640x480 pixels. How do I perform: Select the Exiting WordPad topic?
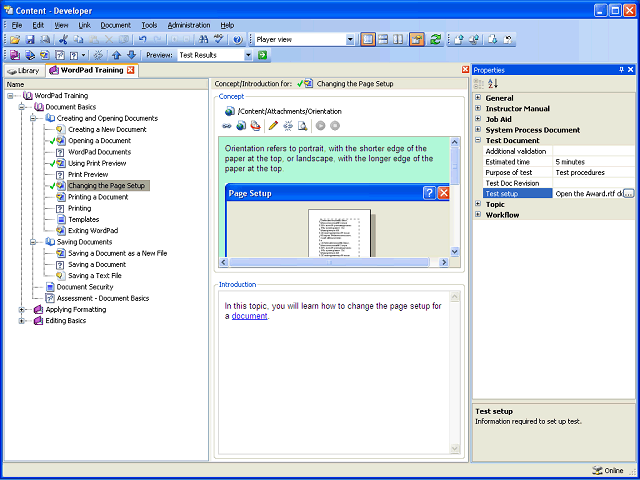pyautogui.click(x=93, y=231)
